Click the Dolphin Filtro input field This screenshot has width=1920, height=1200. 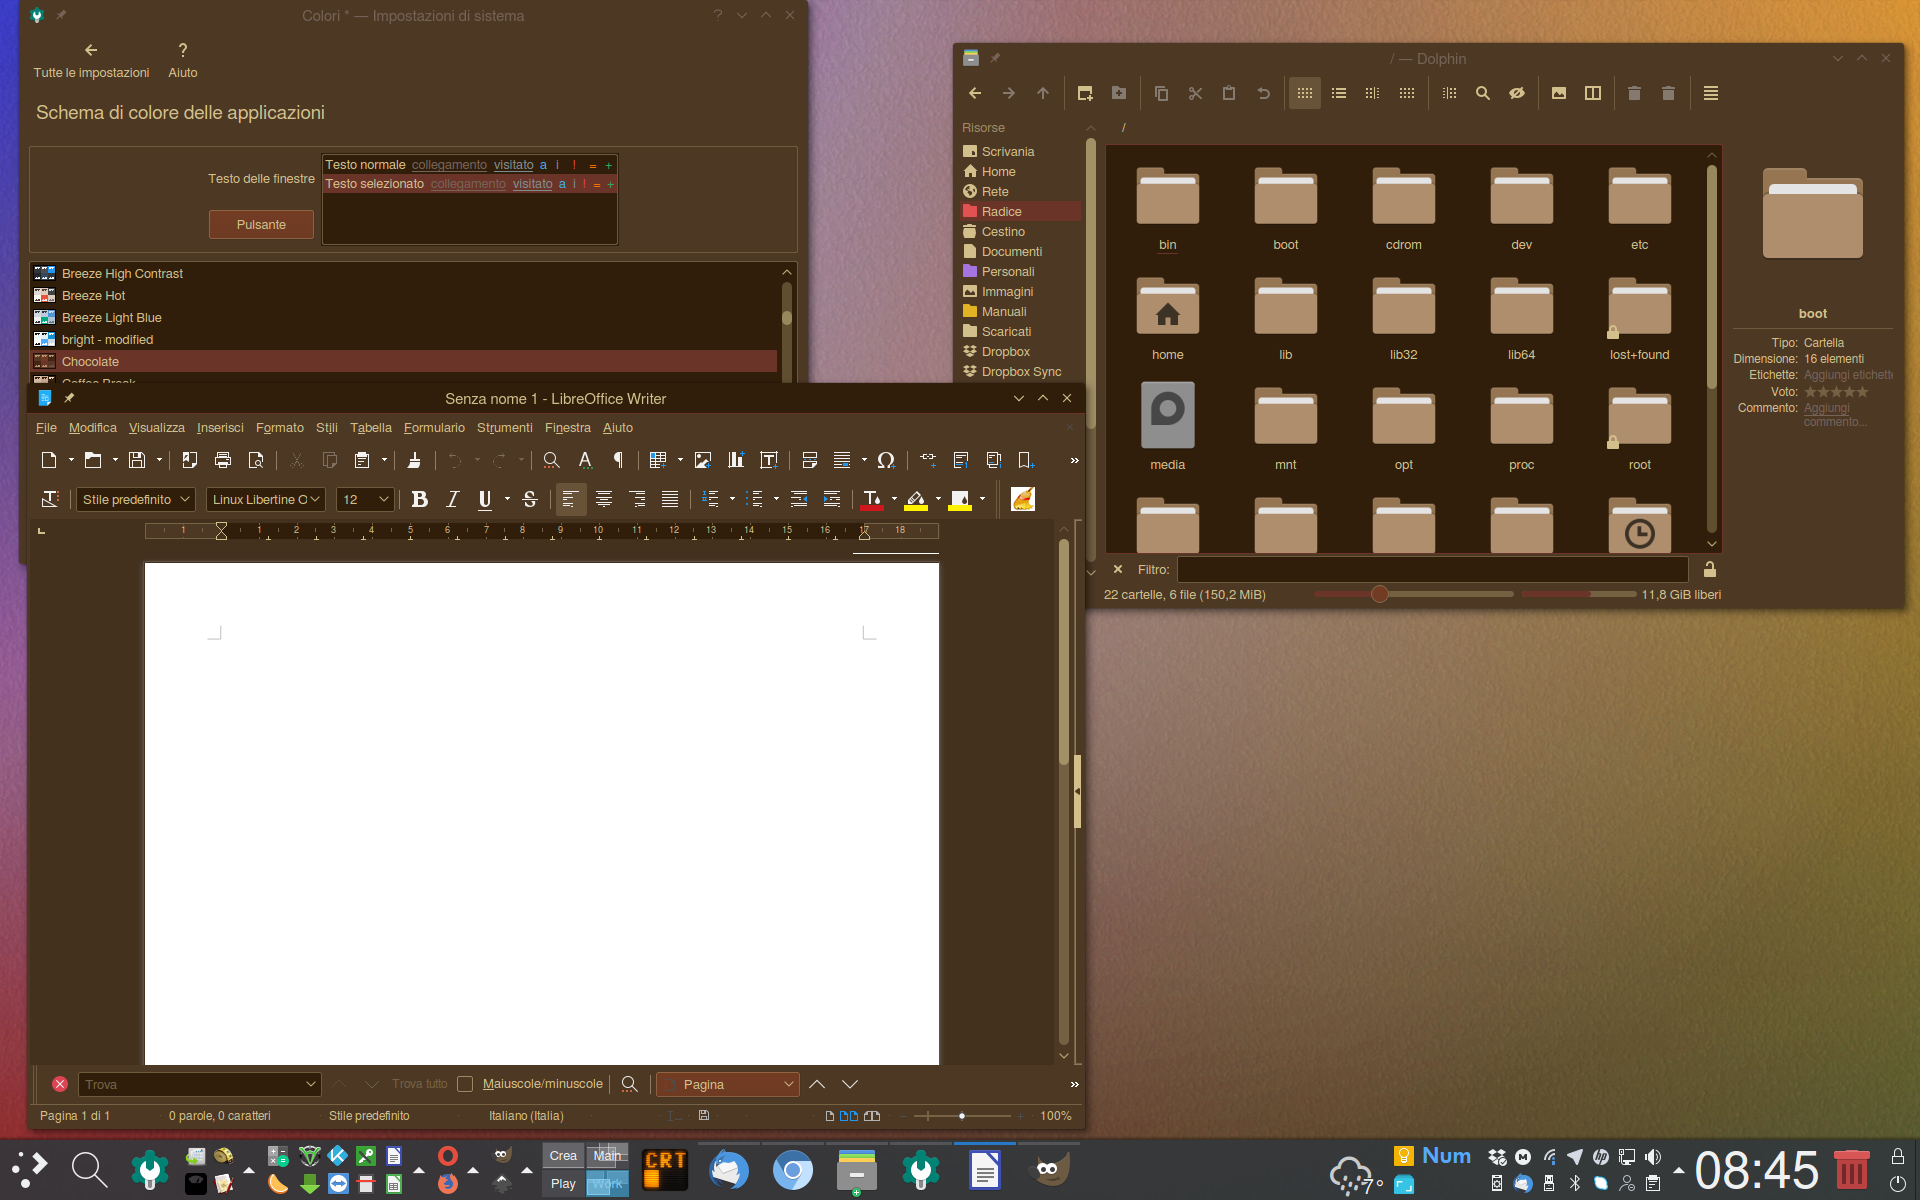pyautogui.click(x=1432, y=569)
